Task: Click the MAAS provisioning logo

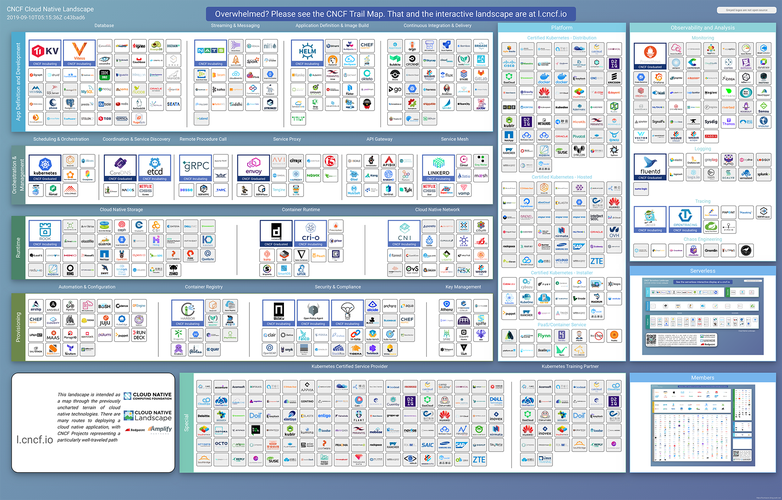Action: (x=53, y=335)
